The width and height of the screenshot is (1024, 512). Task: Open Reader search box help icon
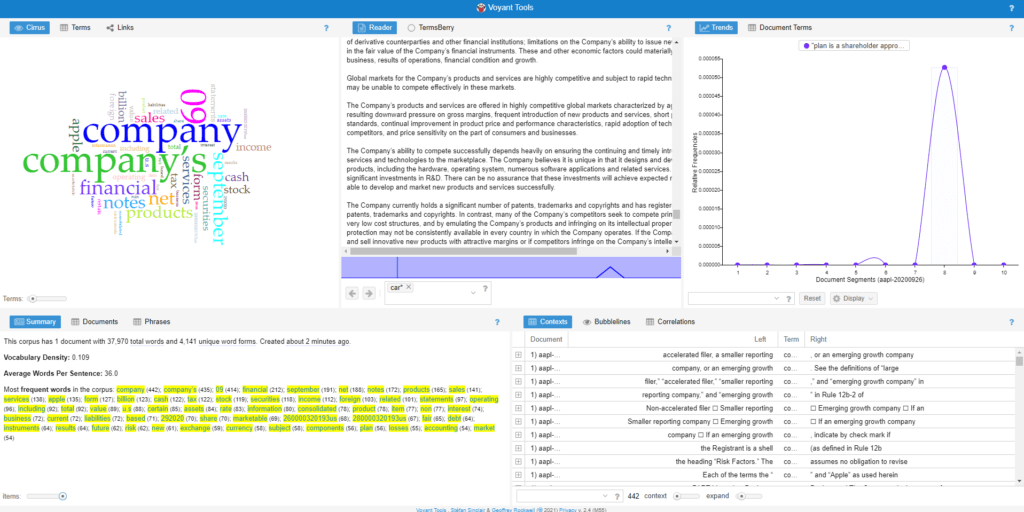485,289
